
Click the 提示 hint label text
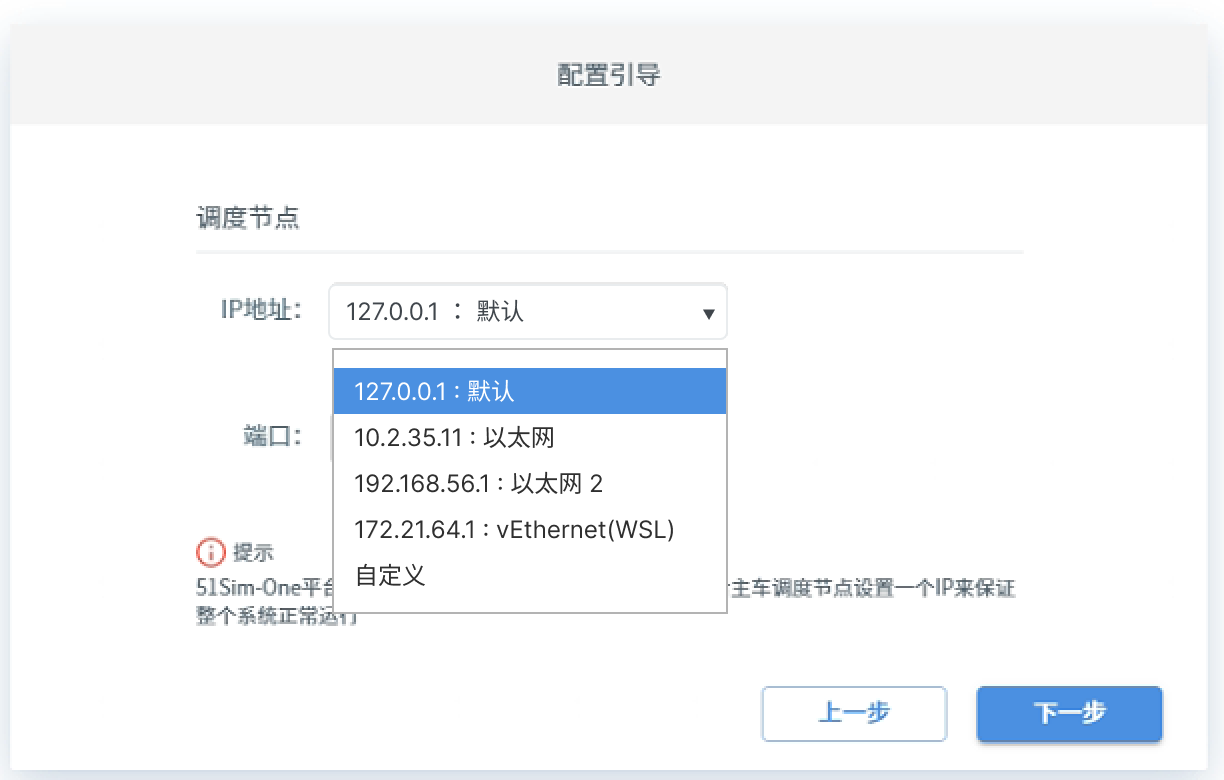click(253, 552)
